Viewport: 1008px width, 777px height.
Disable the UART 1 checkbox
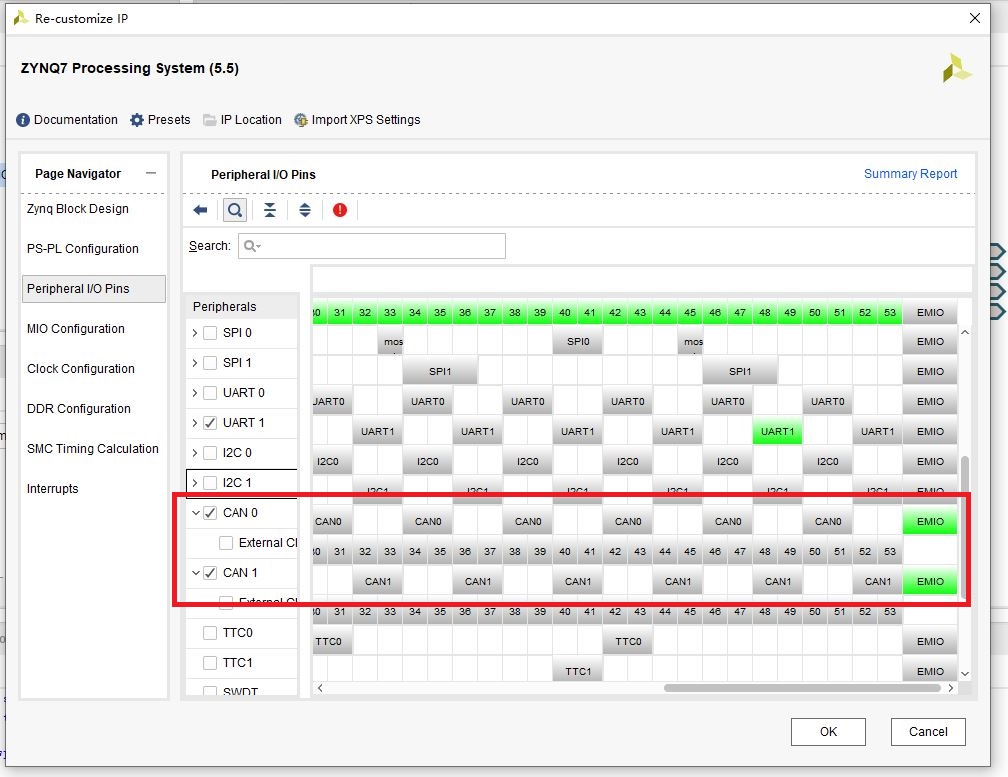coord(210,423)
